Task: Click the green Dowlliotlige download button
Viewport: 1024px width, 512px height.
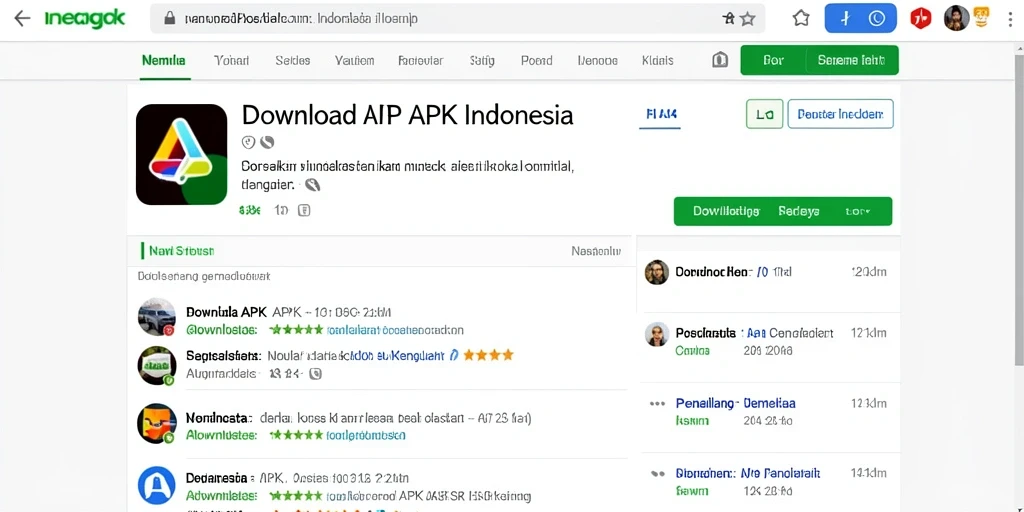Action: point(726,212)
